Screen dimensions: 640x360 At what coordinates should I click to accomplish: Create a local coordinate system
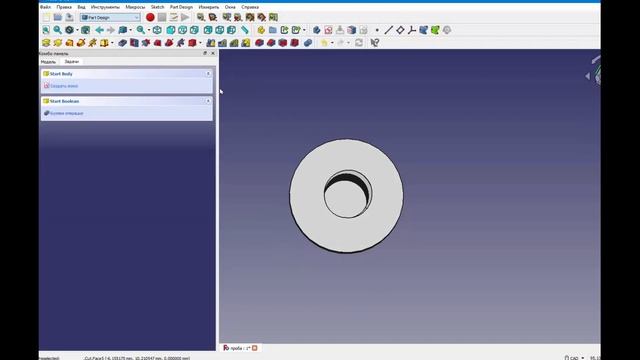click(412, 30)
